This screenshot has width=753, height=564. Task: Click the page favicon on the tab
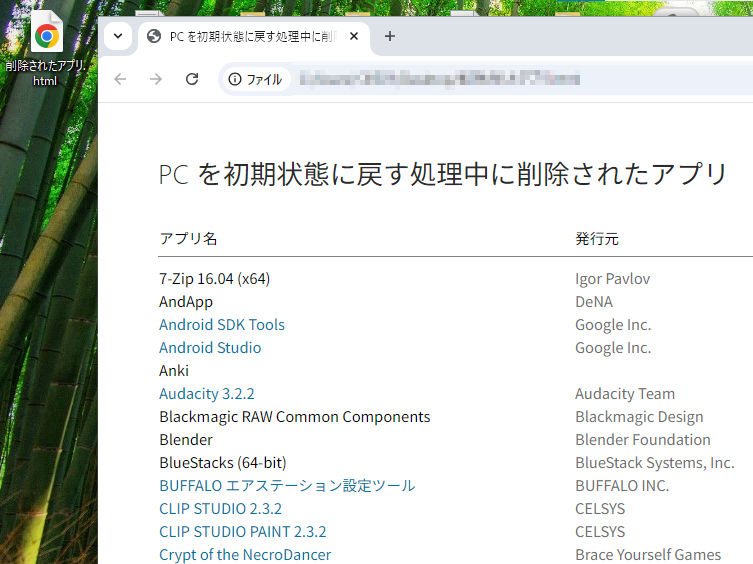coord(154,36)
